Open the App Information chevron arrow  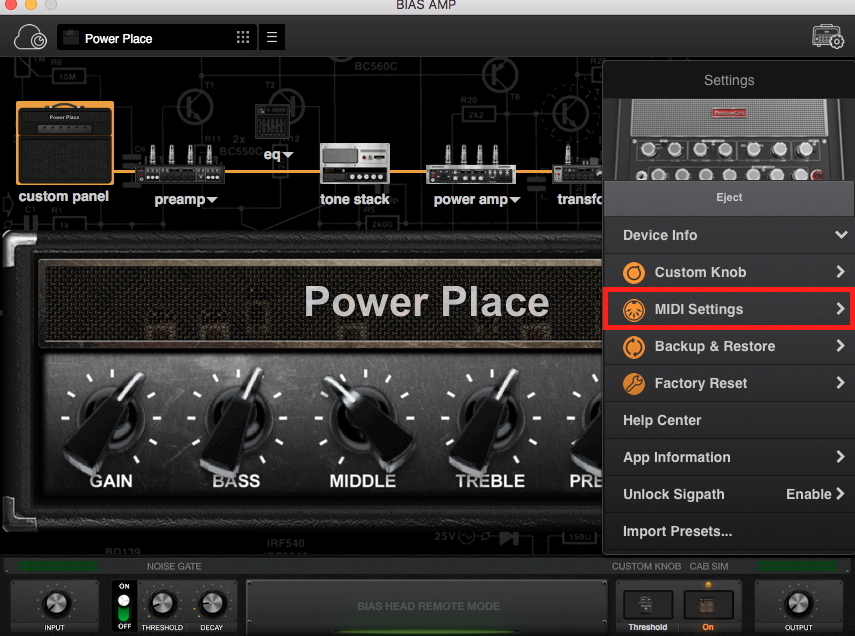pyautogui.click(x=840, y=457)
